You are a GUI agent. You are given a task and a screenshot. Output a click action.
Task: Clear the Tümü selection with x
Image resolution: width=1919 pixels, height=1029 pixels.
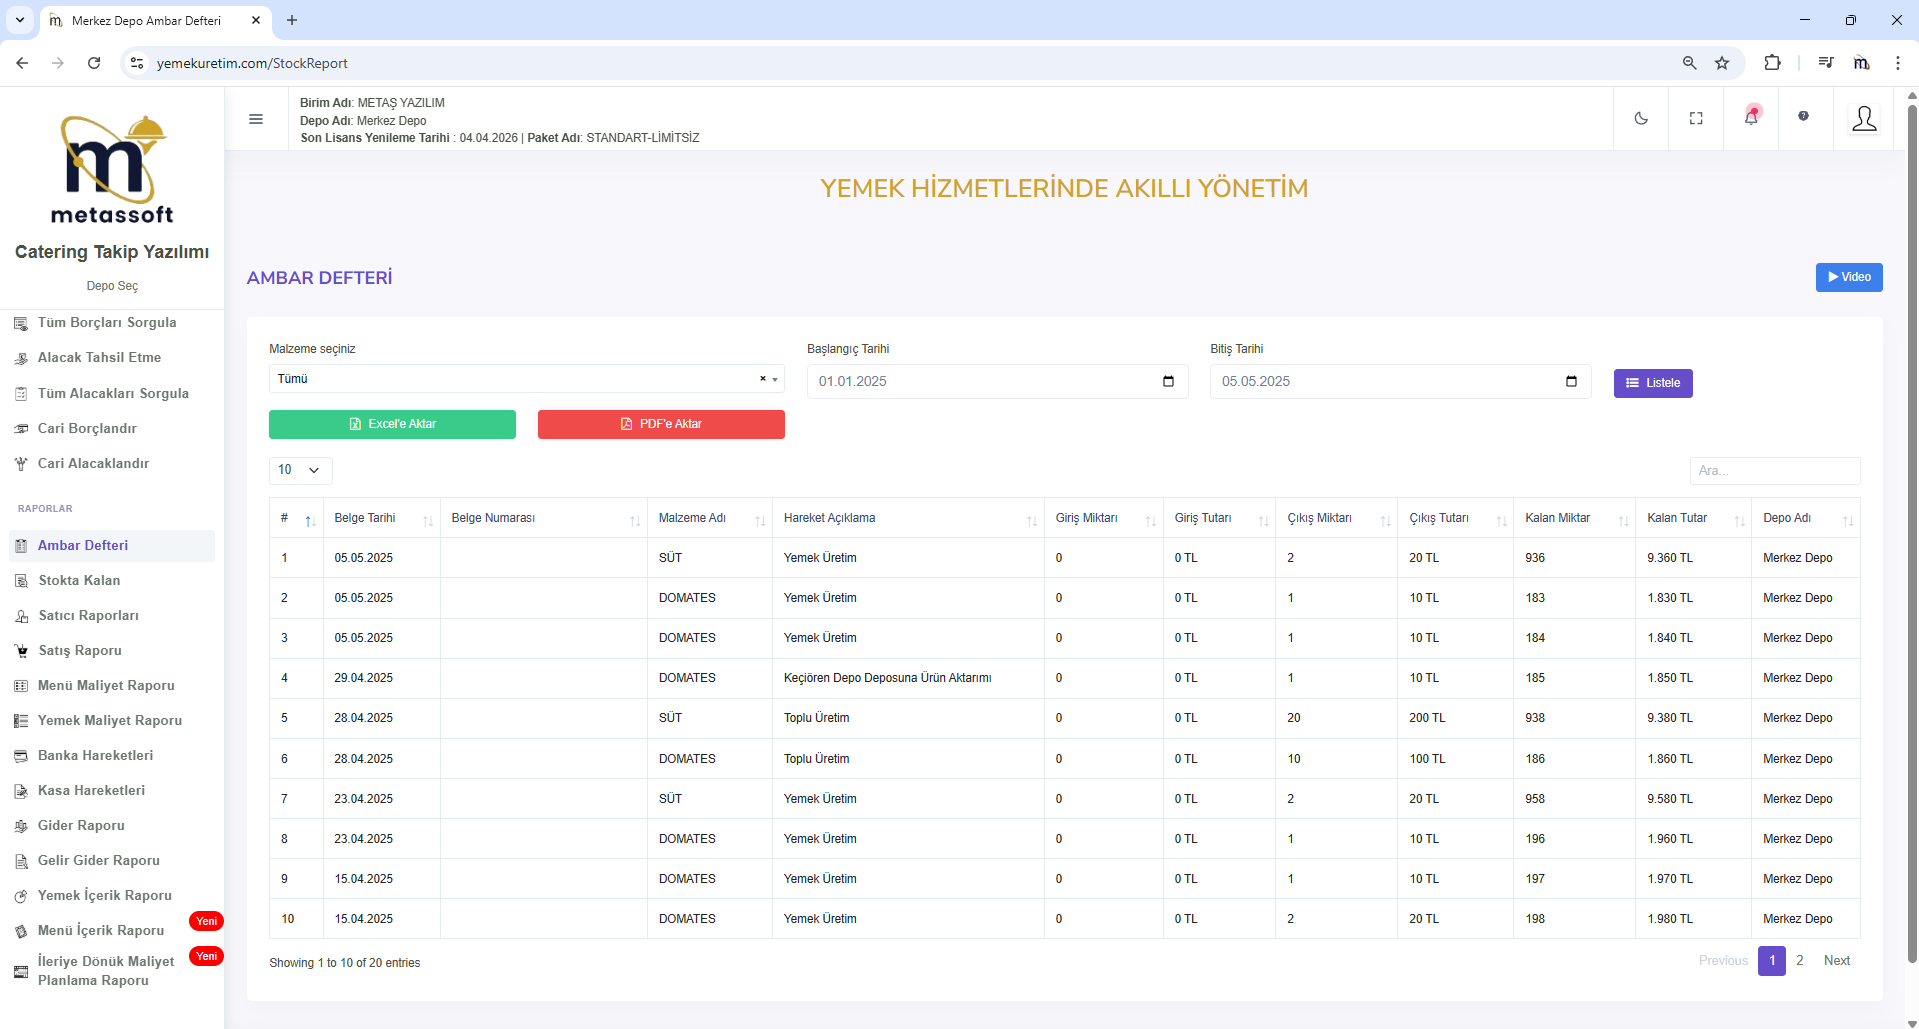point(762,379)
